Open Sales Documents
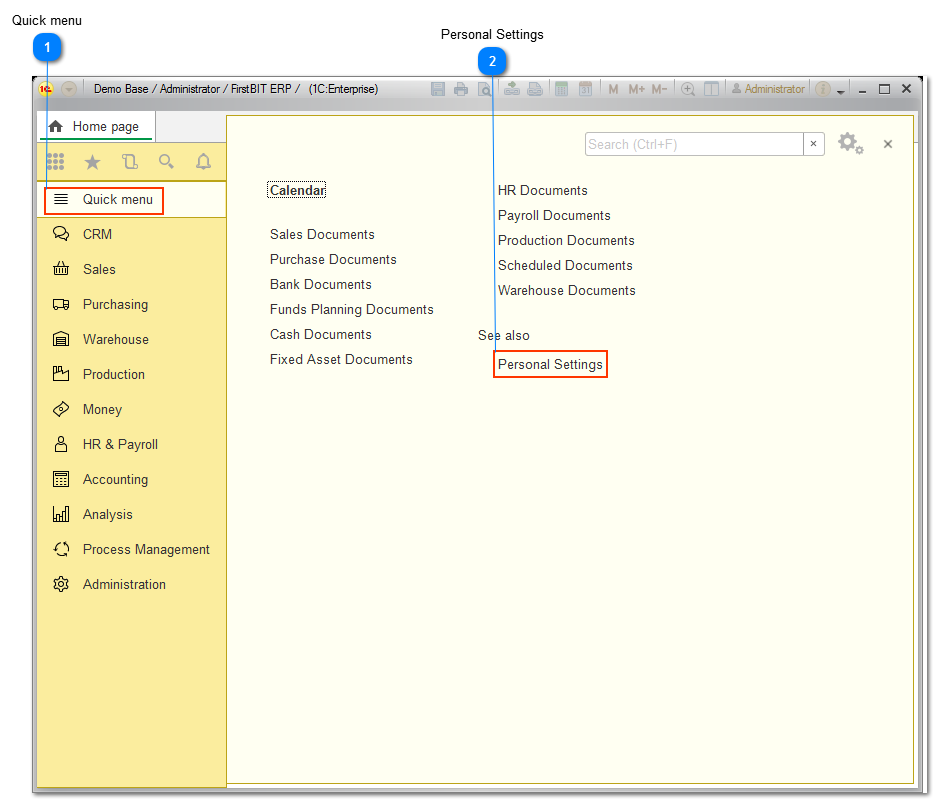The height and width of the screenshot is (802, 936). [322, 235]
